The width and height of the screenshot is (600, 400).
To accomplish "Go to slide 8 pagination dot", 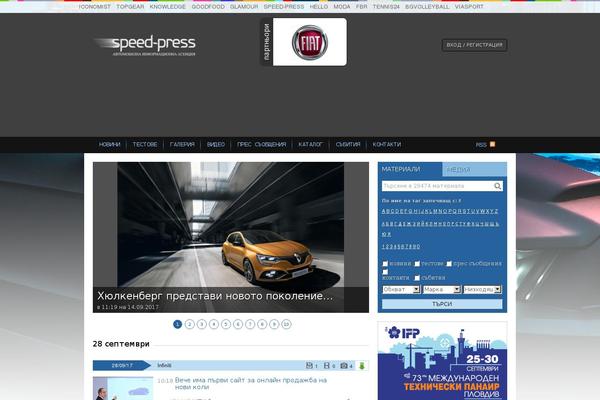I will 262,324.
